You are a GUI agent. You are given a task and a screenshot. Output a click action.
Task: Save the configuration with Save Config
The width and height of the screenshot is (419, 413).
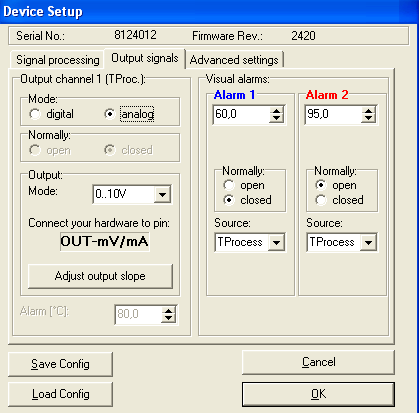[60, 364]
